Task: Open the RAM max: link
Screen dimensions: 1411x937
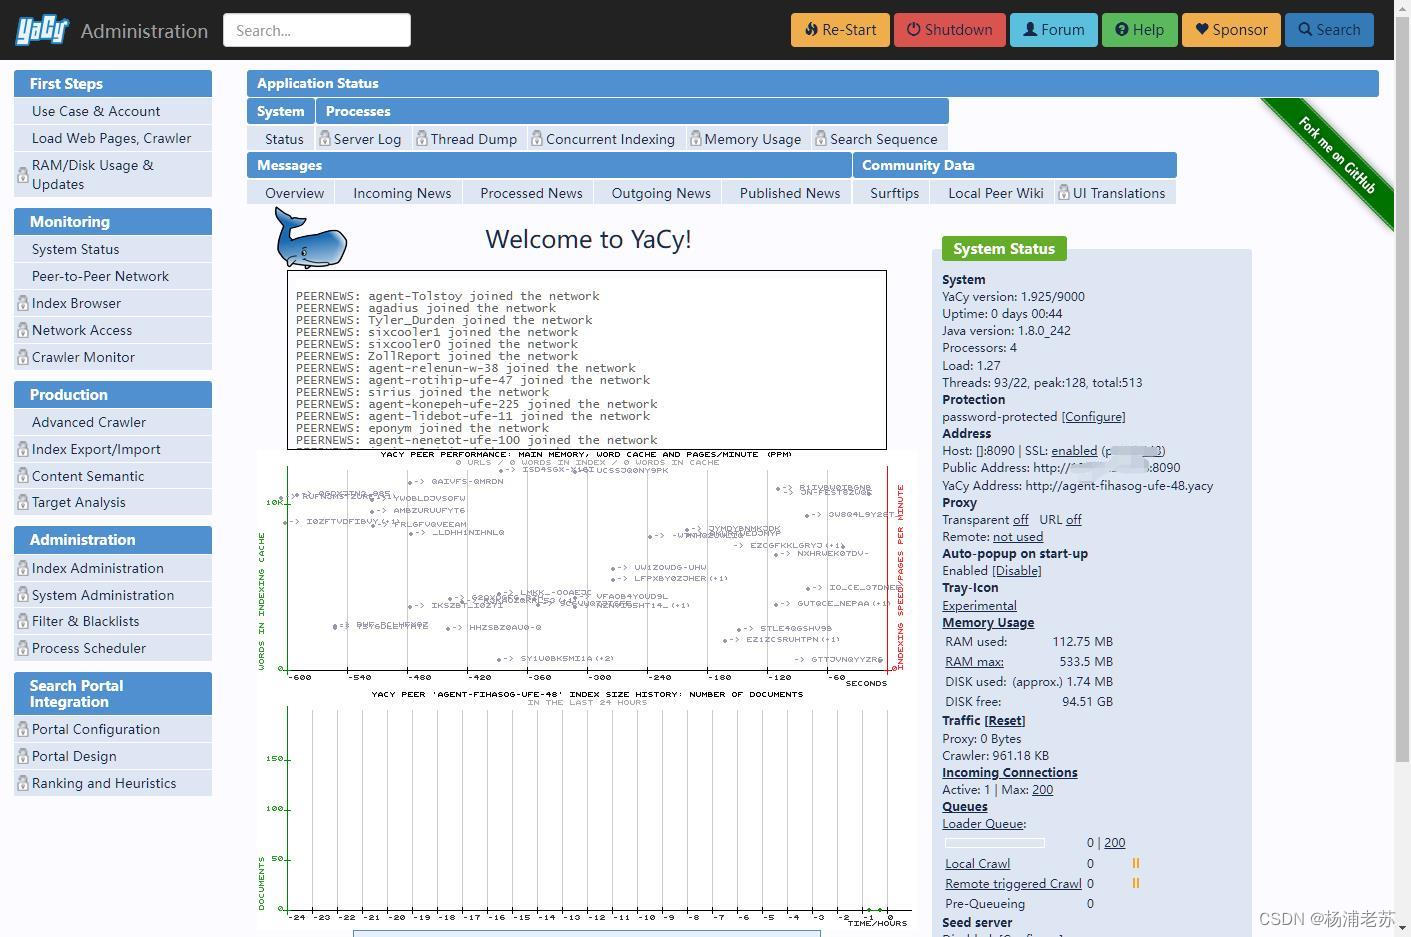Action: pos(974,661)
